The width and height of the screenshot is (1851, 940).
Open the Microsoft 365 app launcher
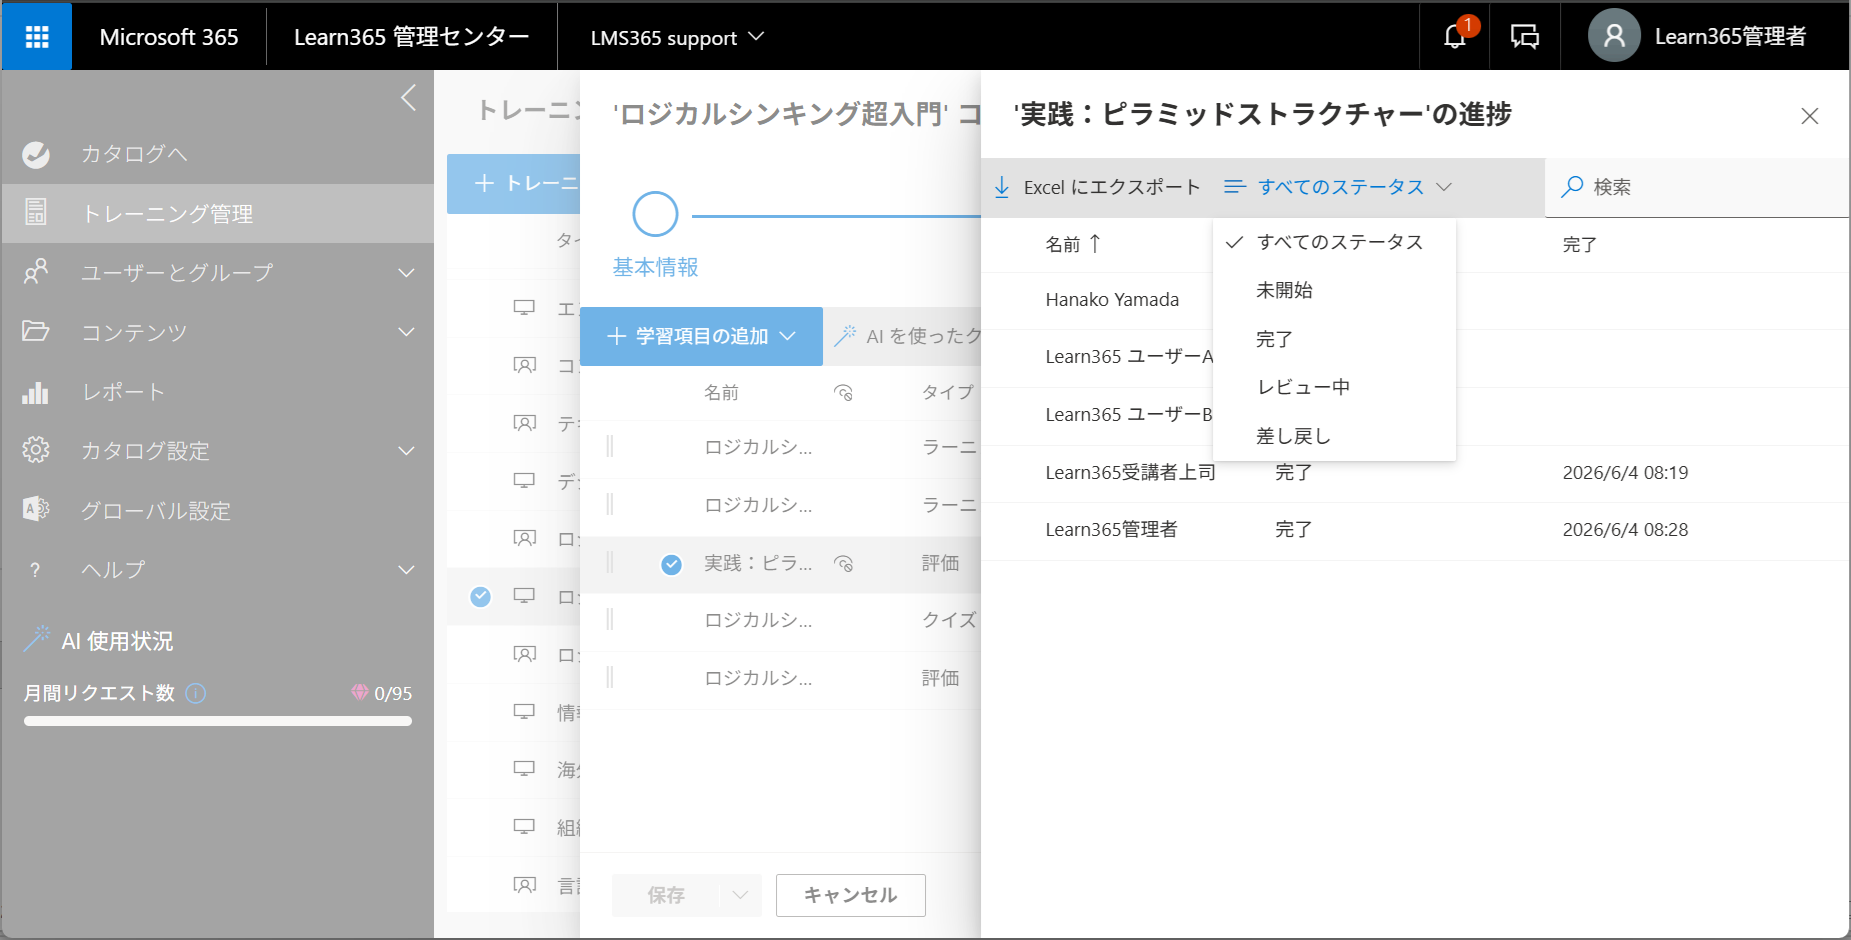37,37
